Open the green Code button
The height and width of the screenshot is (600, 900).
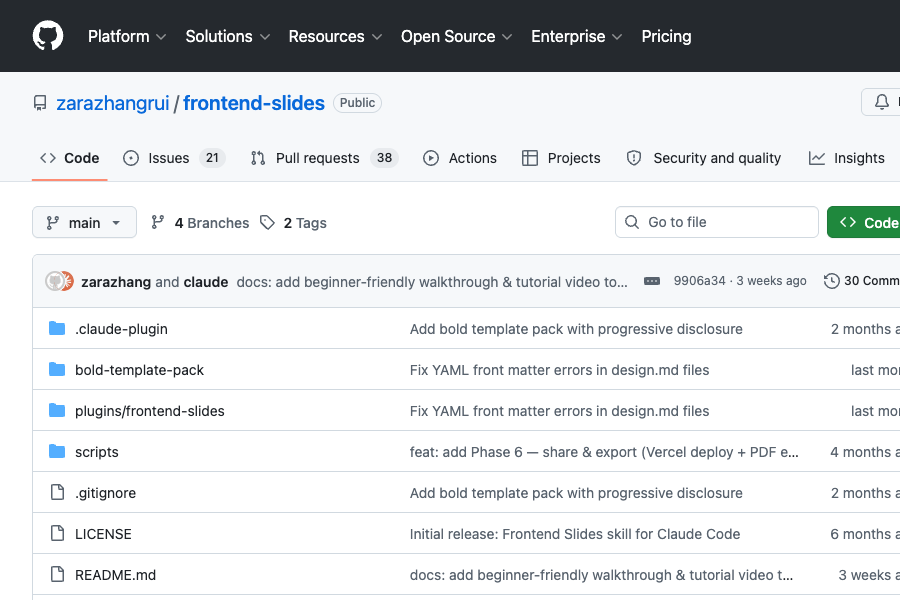(863, 222)
